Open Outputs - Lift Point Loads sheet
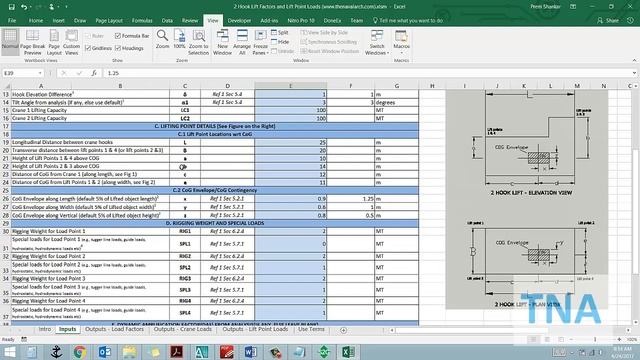Screen dimensions: 640x360 pos(255,329)
